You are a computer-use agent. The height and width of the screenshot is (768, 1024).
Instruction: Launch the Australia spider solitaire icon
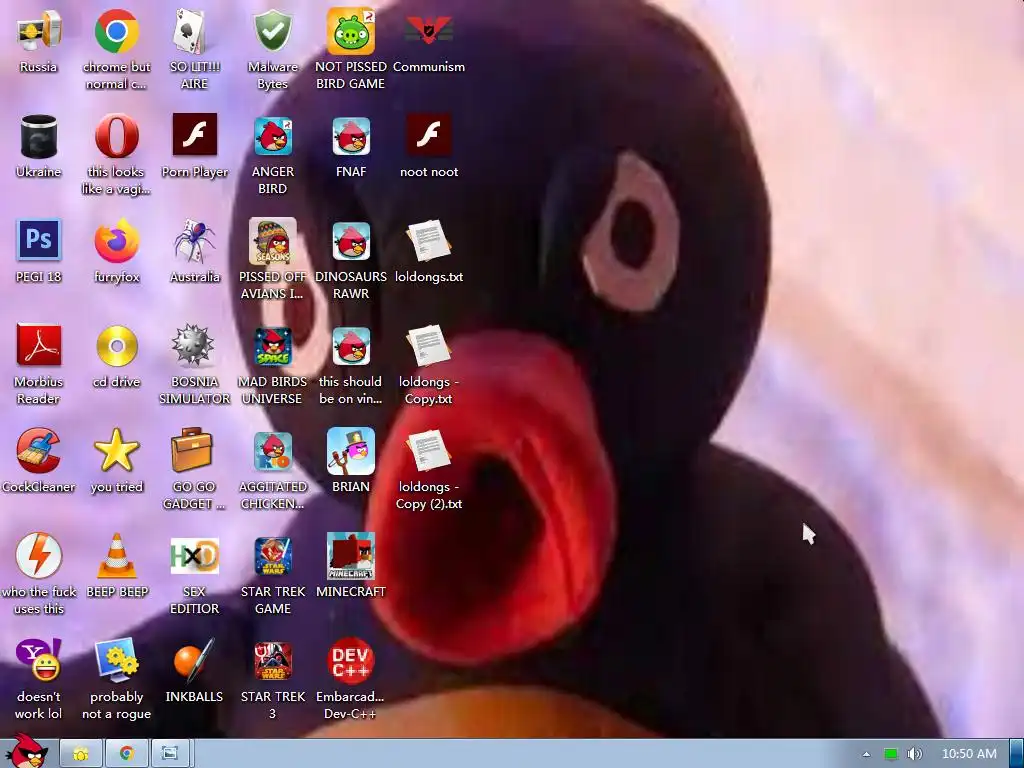[x=194, y=240]
